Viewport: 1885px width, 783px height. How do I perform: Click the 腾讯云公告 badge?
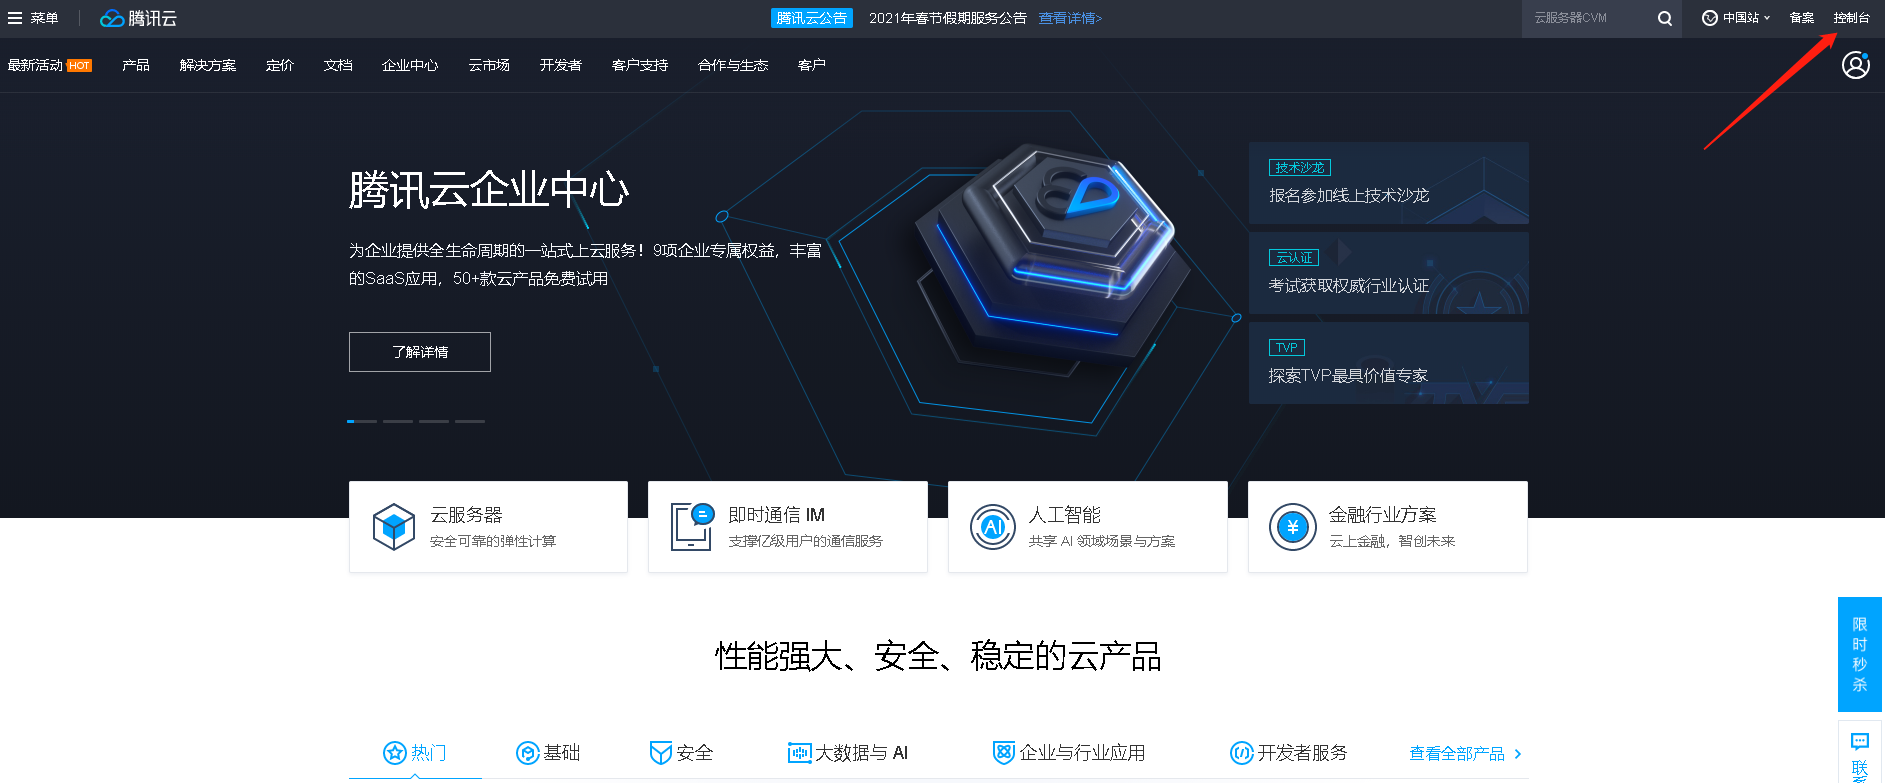[x=812, y=18]
